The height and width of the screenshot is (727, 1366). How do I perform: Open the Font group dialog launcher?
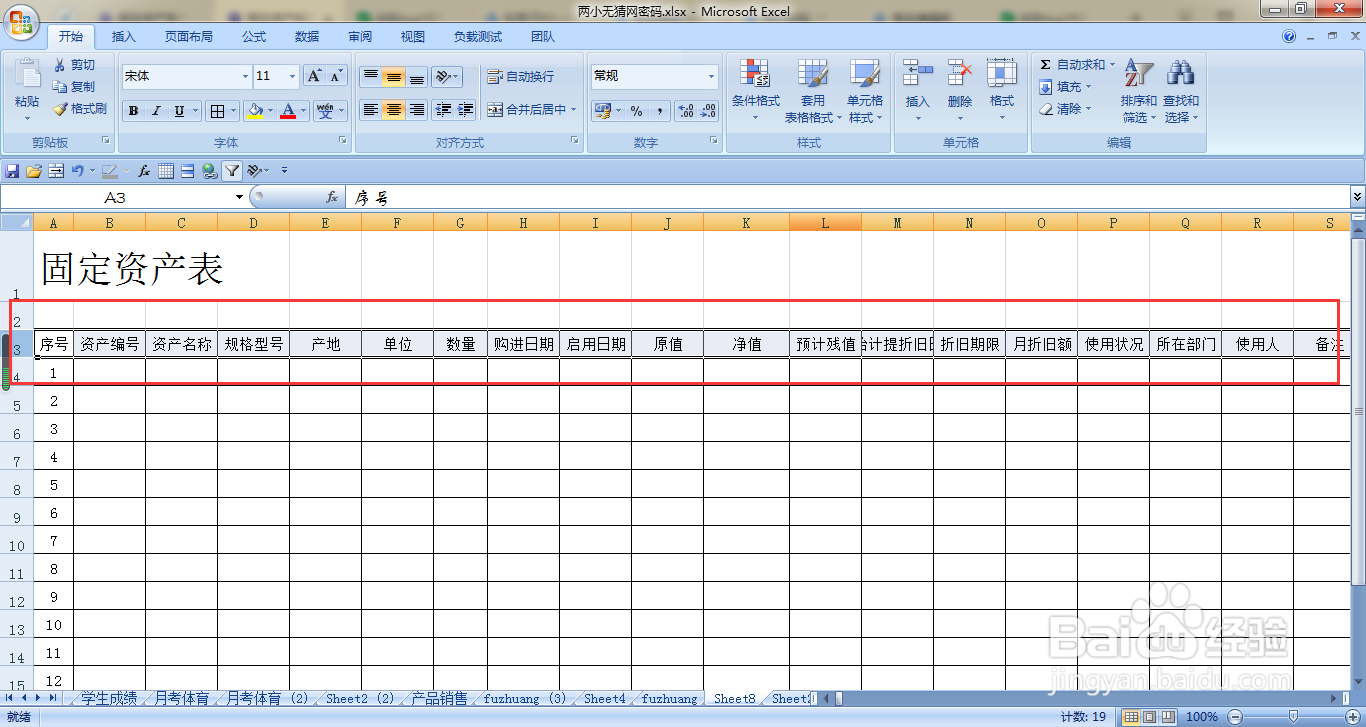click(343, 142)
